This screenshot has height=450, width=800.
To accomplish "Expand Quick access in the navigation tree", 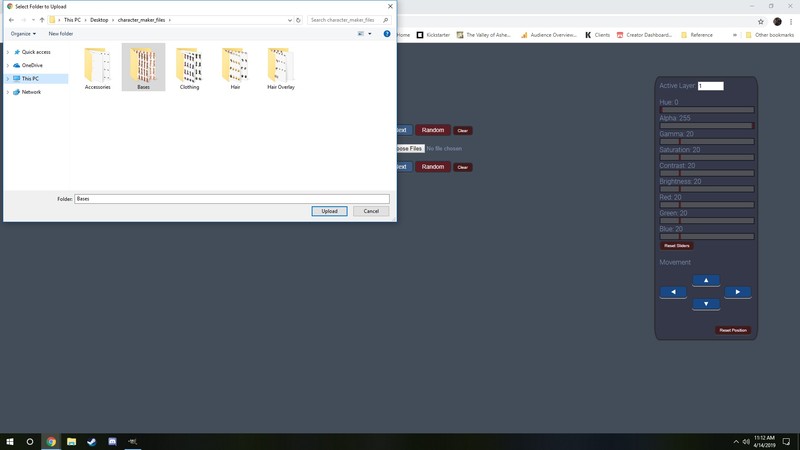I will 8,52.
